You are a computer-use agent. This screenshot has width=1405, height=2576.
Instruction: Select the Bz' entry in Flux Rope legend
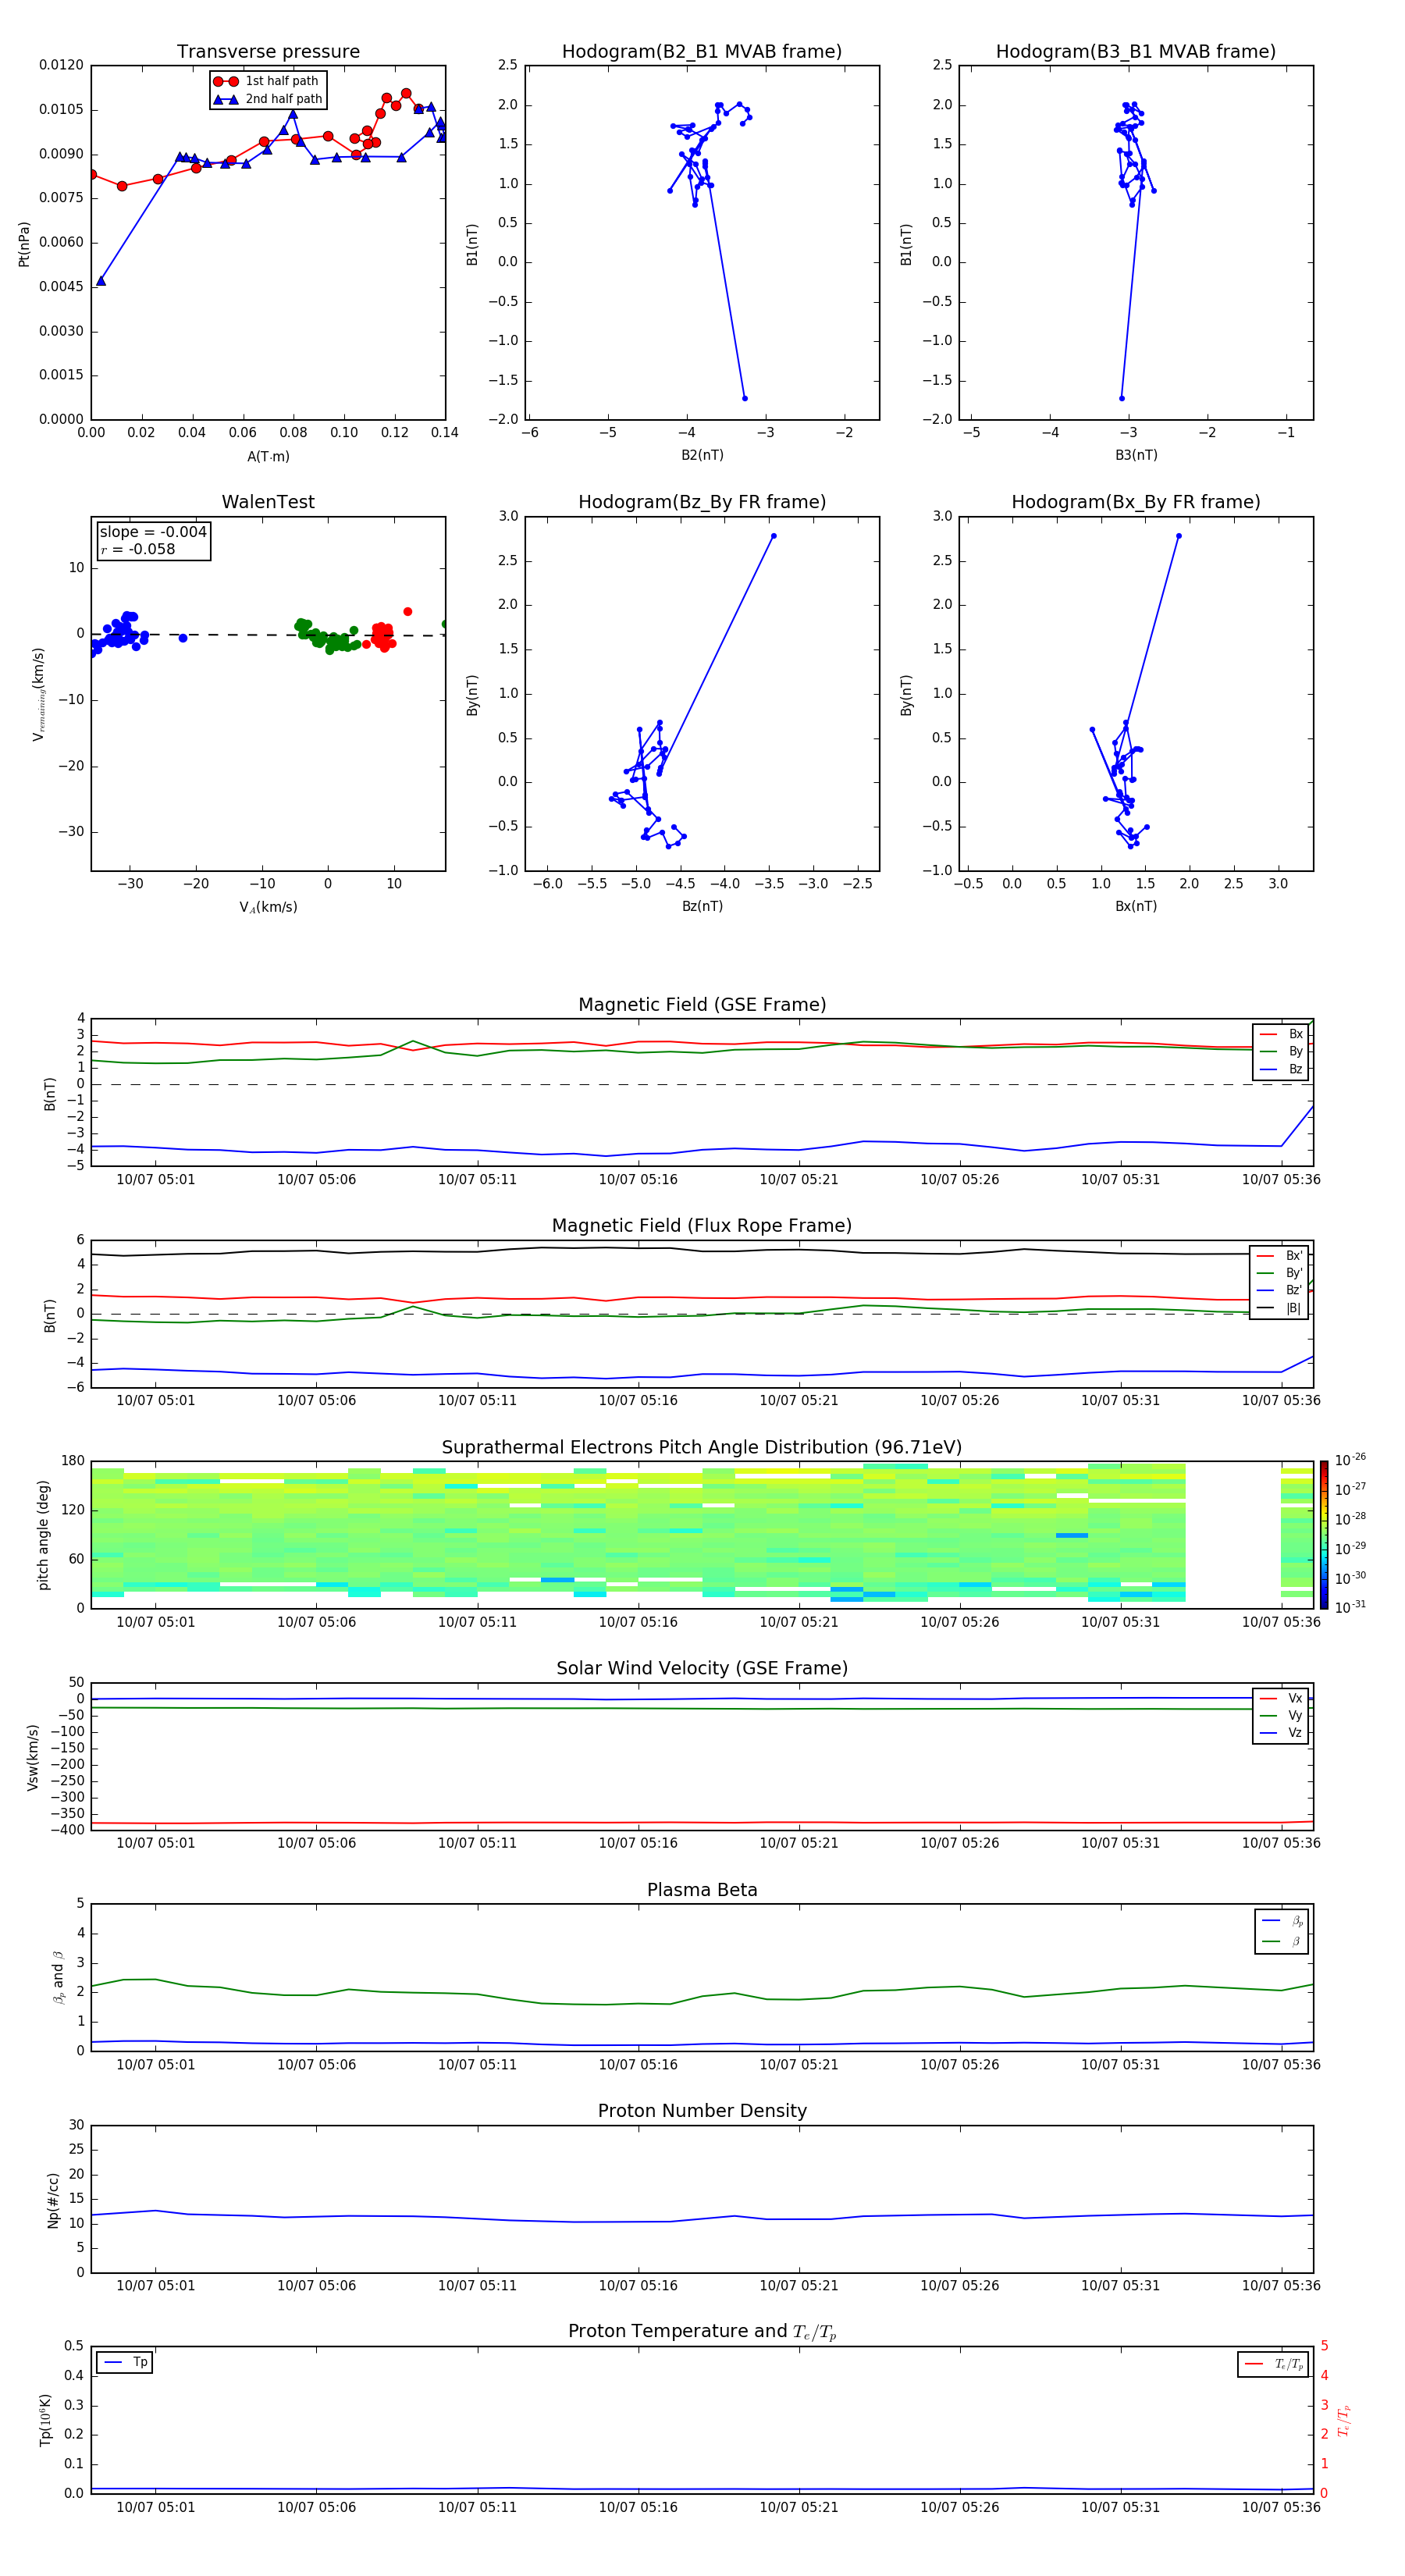click(1279, 1291)
